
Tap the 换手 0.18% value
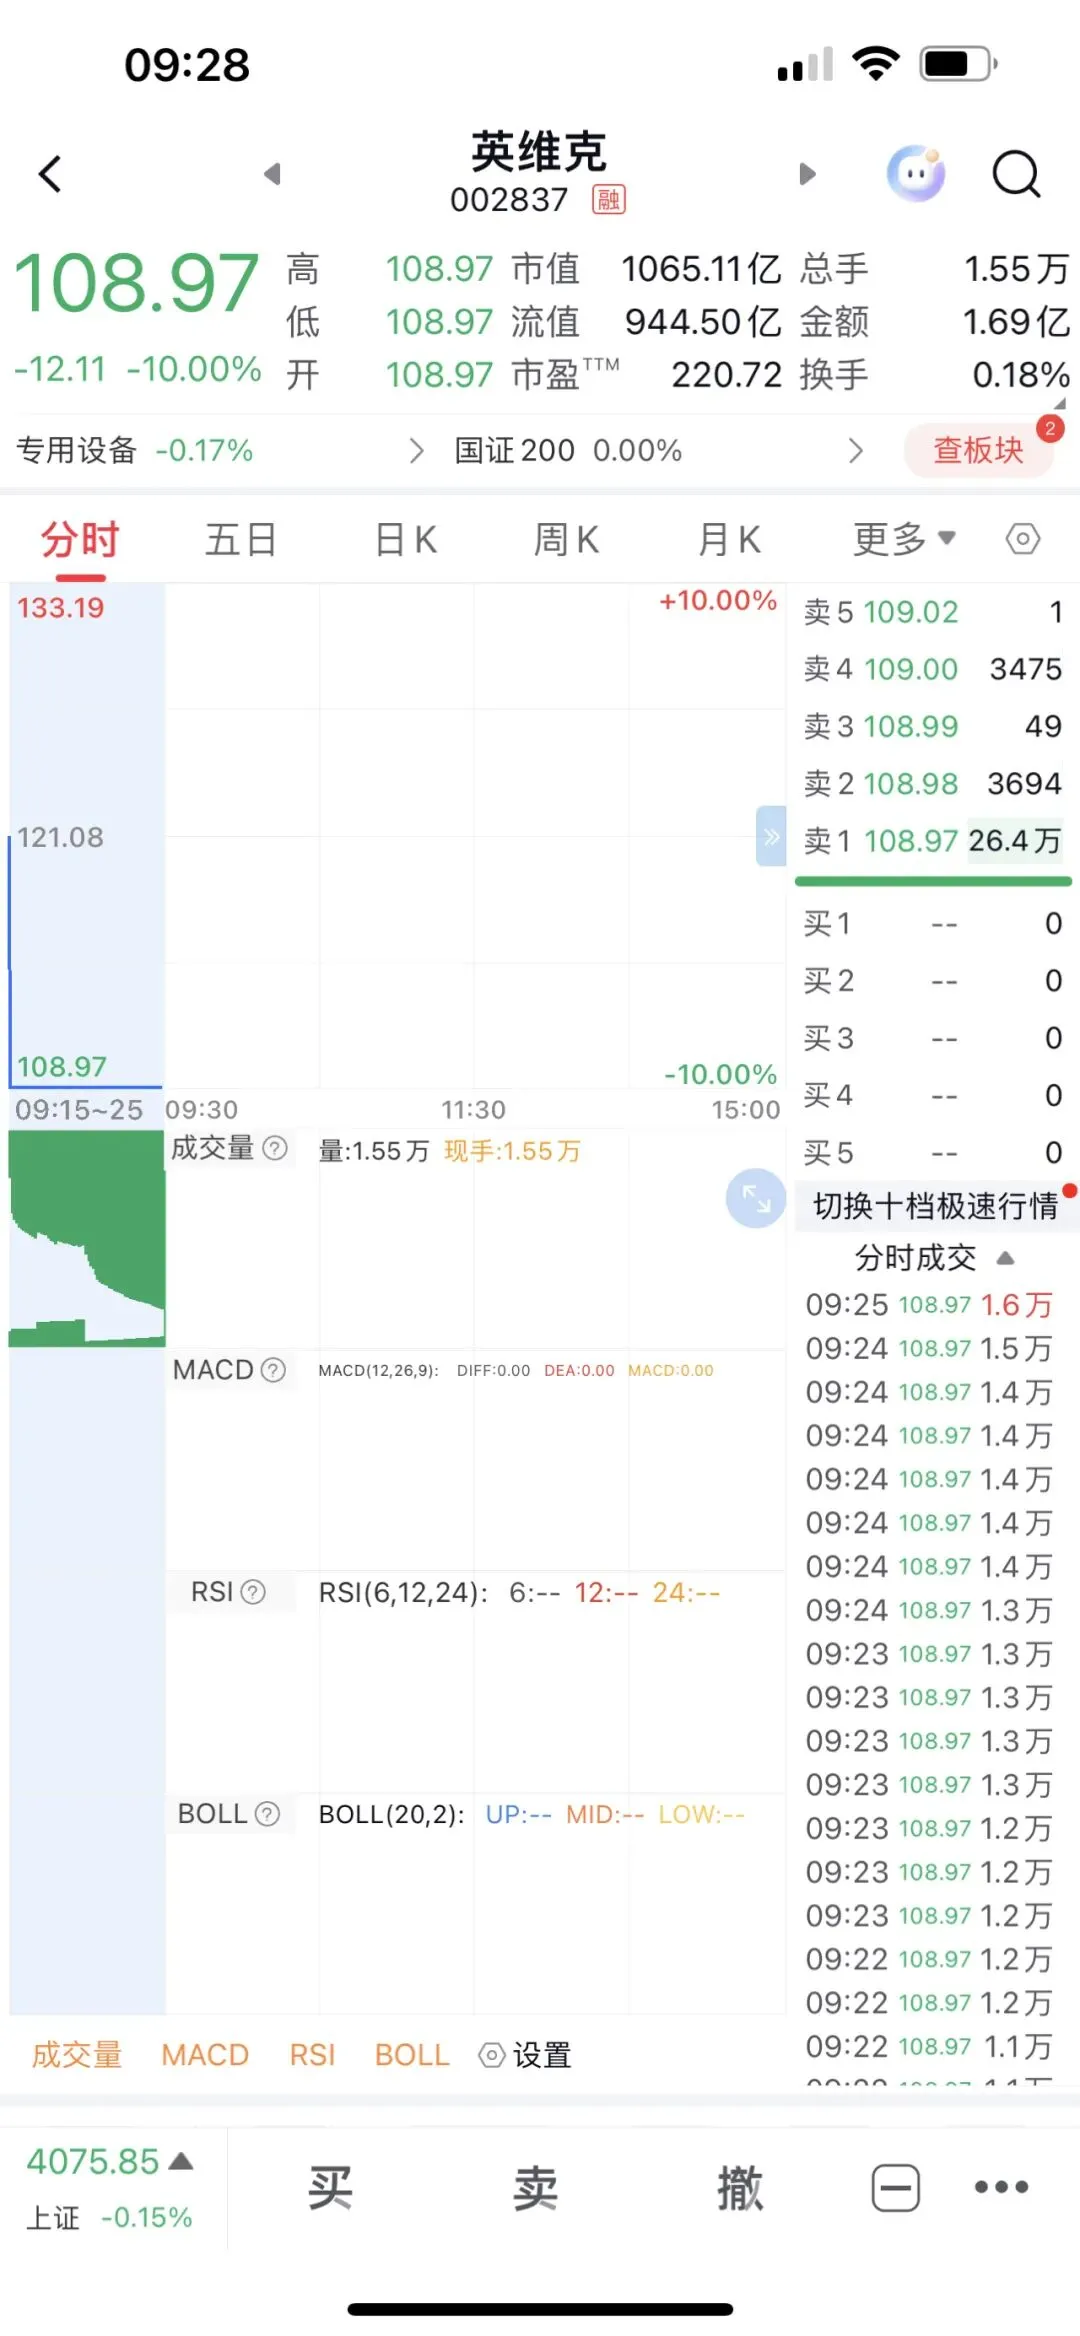[x=1021, y=375]
